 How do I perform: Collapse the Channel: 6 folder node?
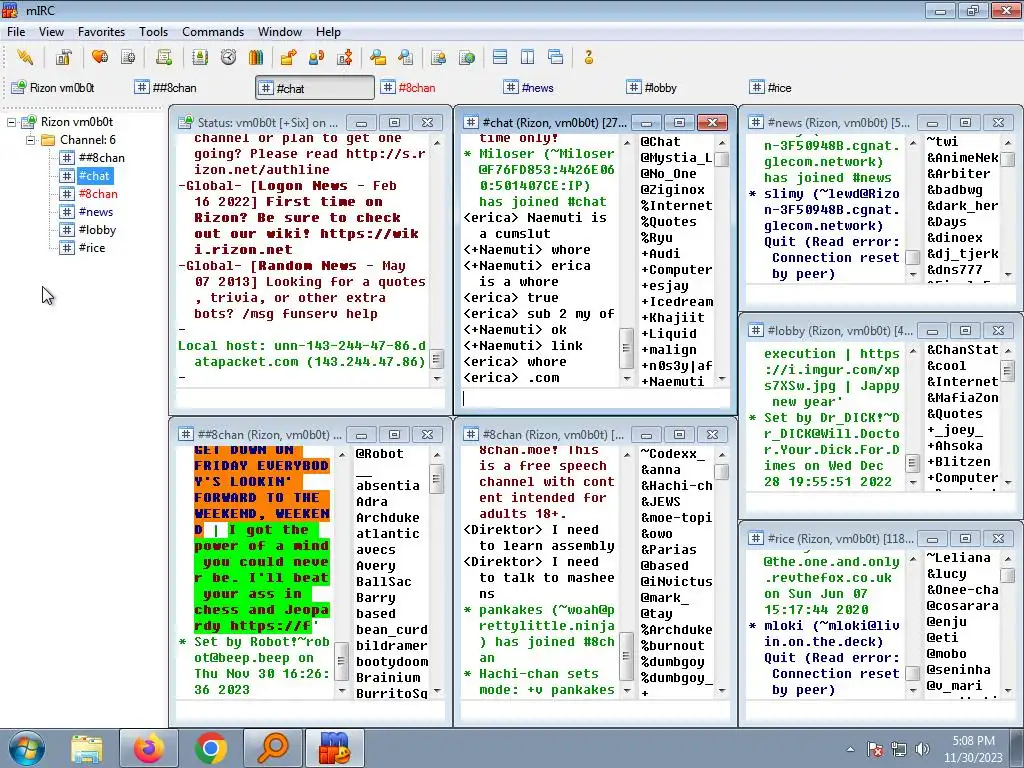[x=30, y=140]
